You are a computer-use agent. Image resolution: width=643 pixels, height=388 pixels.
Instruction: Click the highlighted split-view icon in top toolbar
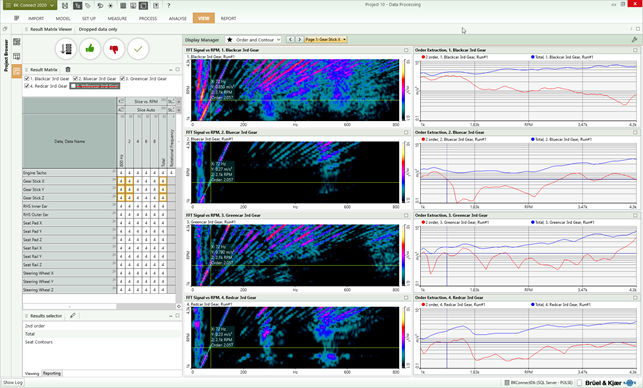pyautogui.click(x=143, y=5)
